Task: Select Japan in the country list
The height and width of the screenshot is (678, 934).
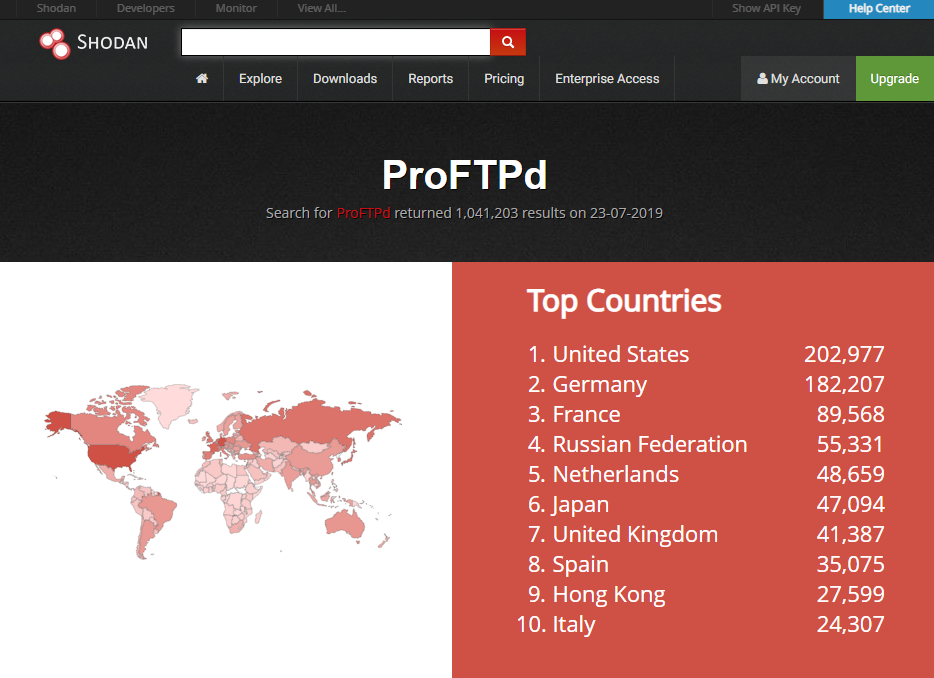Action: 580,505
